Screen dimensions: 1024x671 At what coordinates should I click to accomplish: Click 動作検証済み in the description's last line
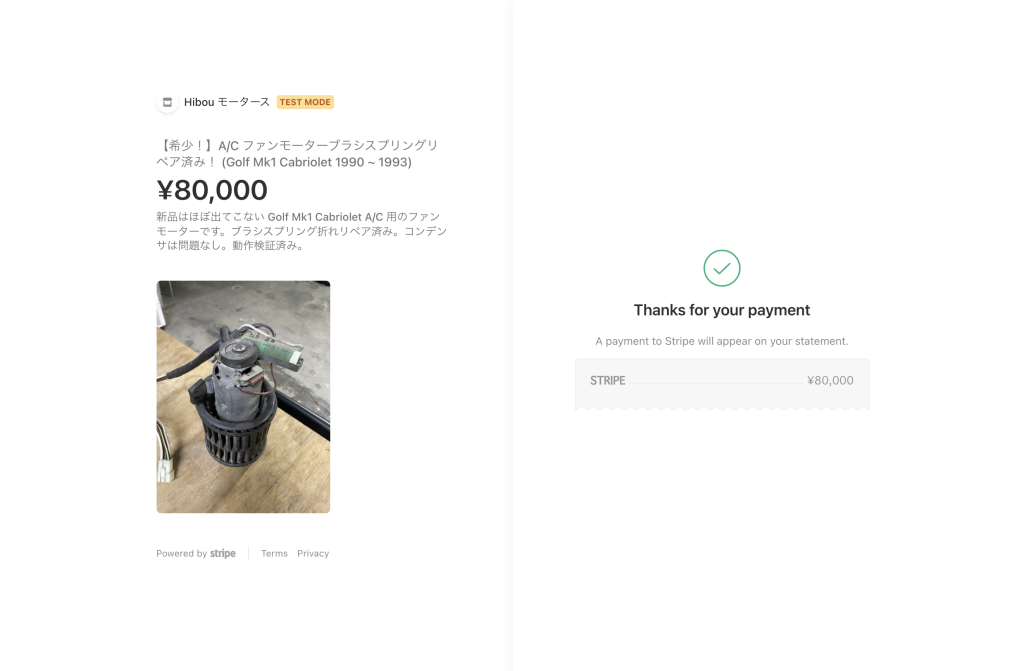pos(263,245)
